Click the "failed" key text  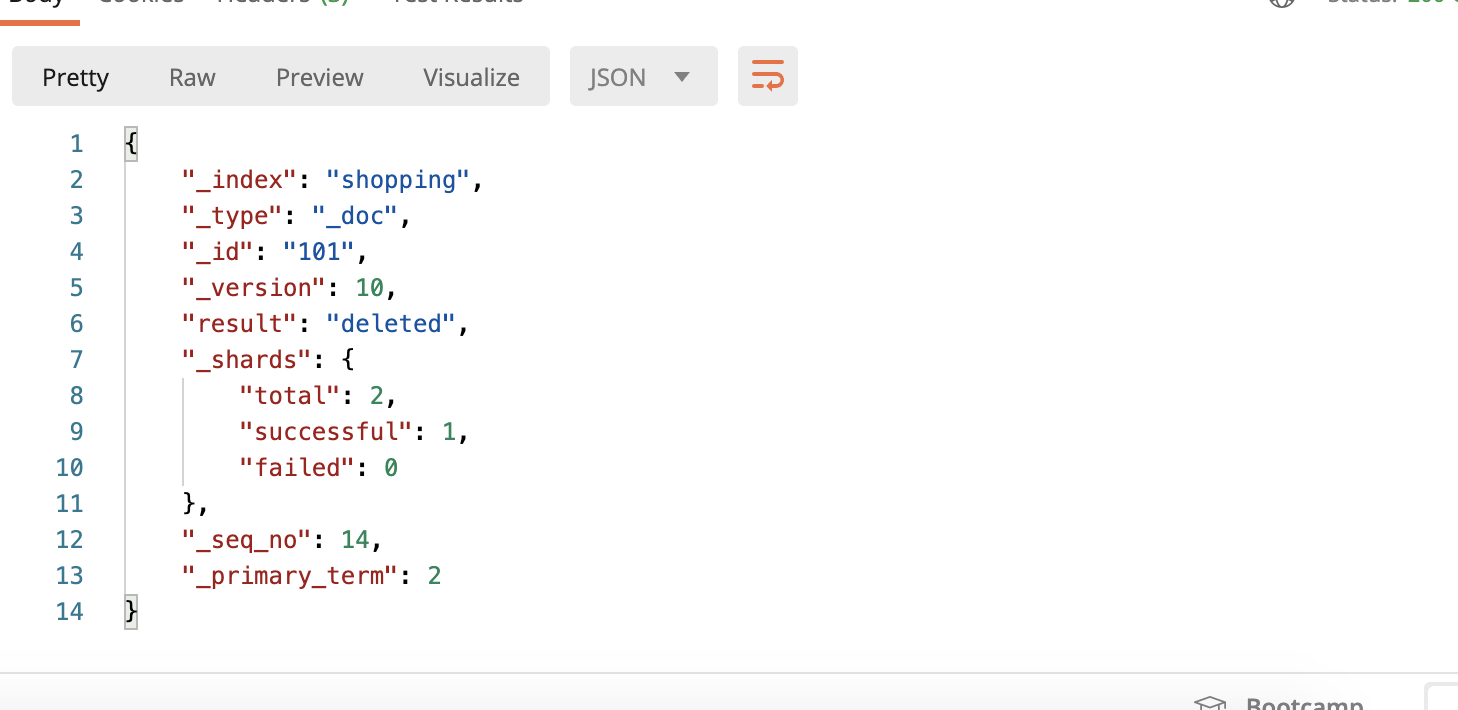tap(297, 468)
